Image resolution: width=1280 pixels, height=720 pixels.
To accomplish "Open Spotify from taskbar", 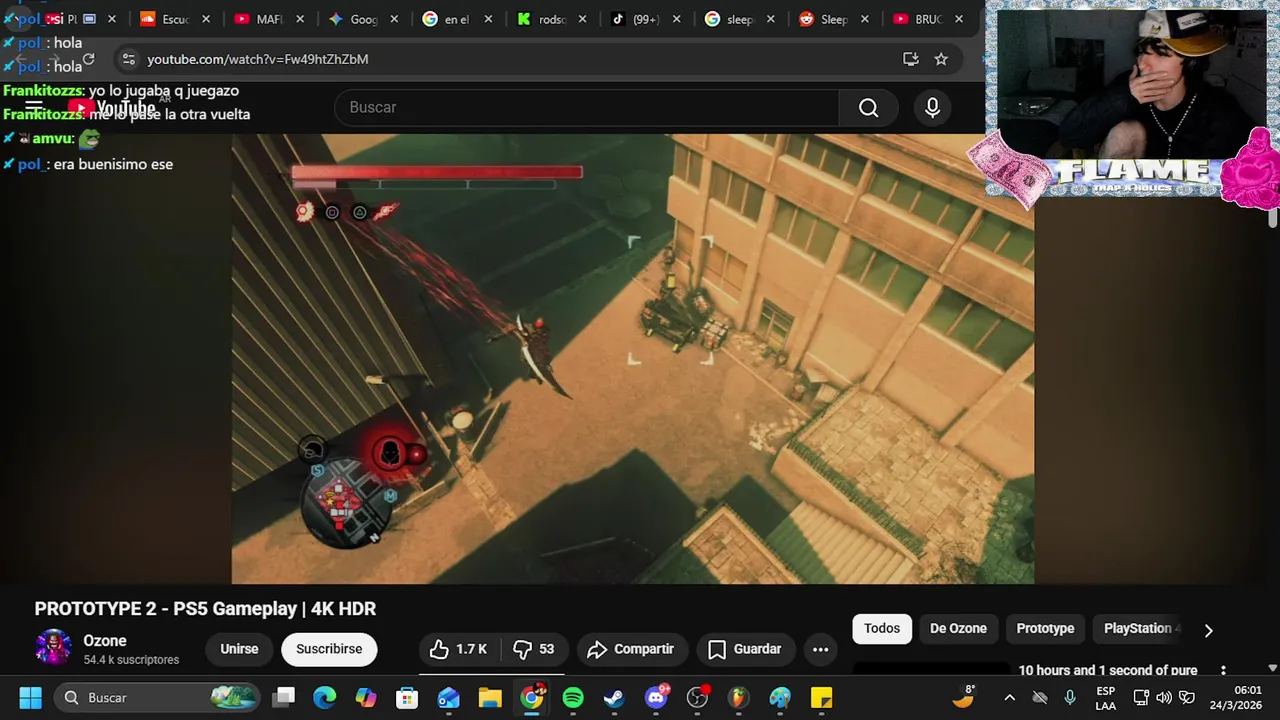I will pos(573,697).
